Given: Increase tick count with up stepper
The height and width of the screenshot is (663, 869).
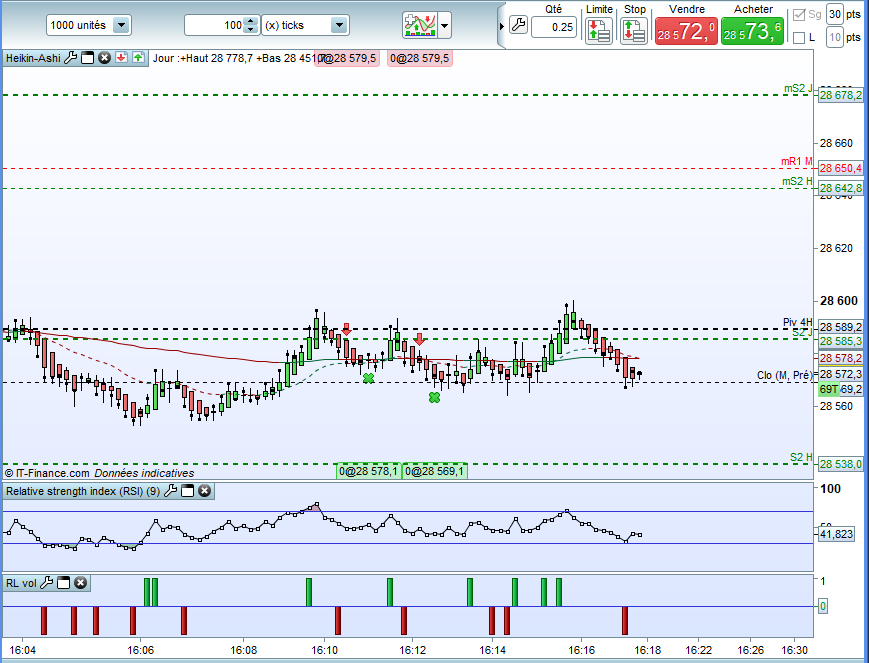Looking at the screenshot, I should [251, 21].
